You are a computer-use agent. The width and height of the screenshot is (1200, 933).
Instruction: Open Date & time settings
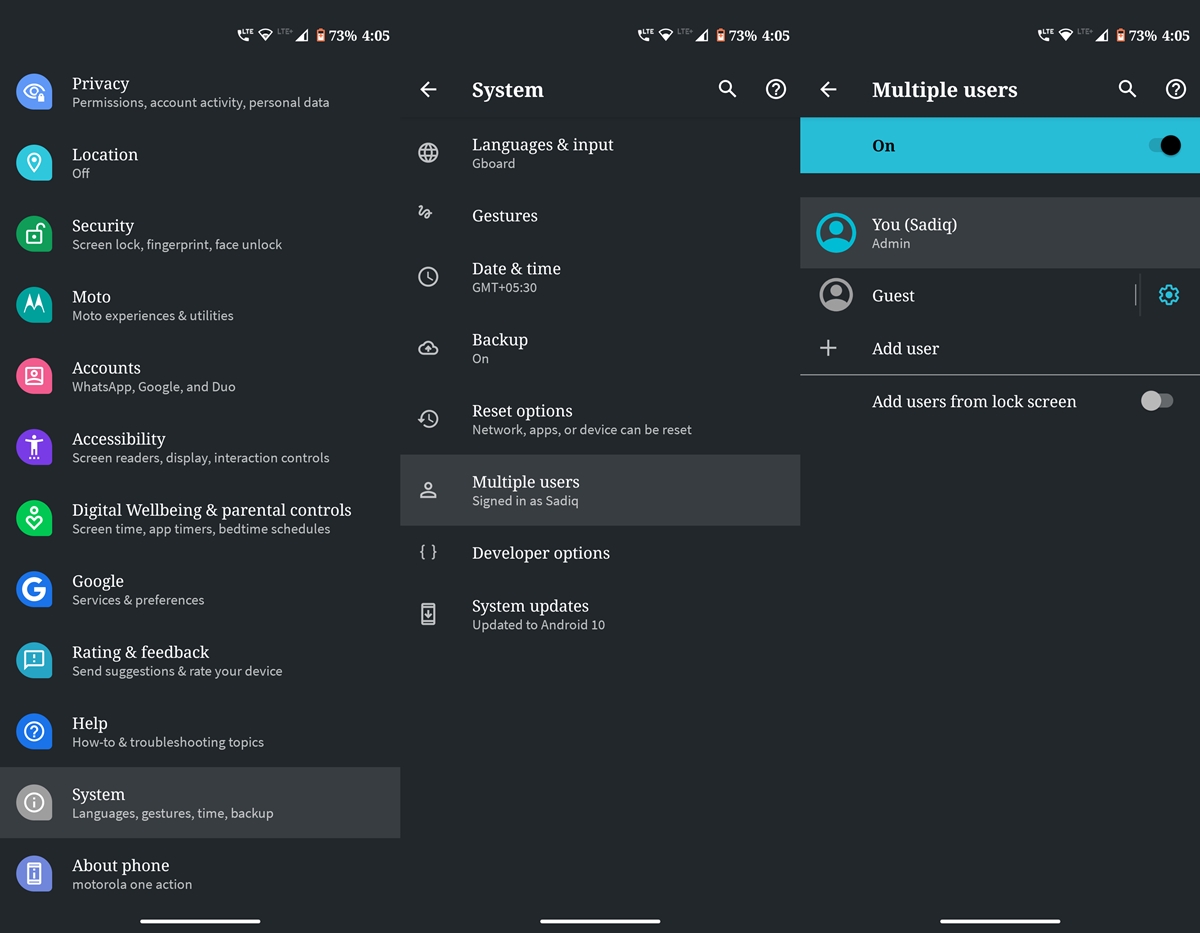[x=600, y=277]
